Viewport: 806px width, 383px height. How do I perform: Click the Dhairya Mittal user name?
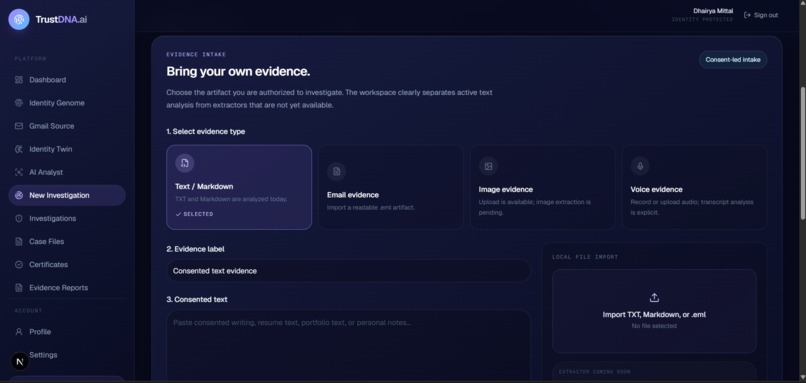pos(713,11)
